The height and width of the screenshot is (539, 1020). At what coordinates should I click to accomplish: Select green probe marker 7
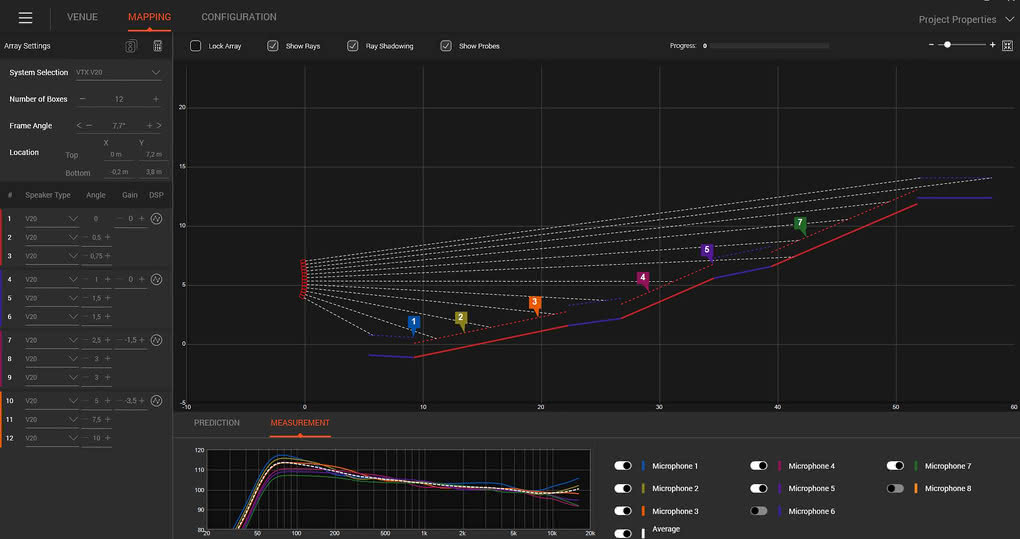(x=800, y=225)
